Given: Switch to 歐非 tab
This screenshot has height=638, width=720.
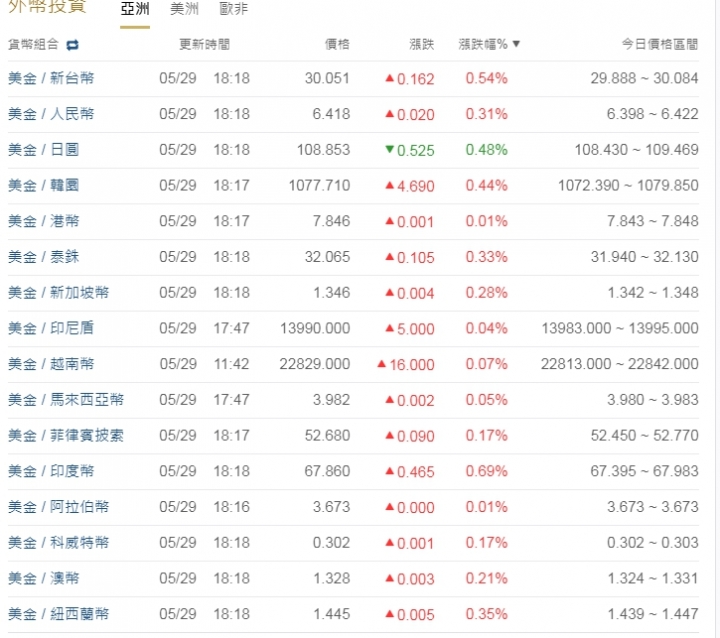Looking at the screenshot, I should click(234, 9).
